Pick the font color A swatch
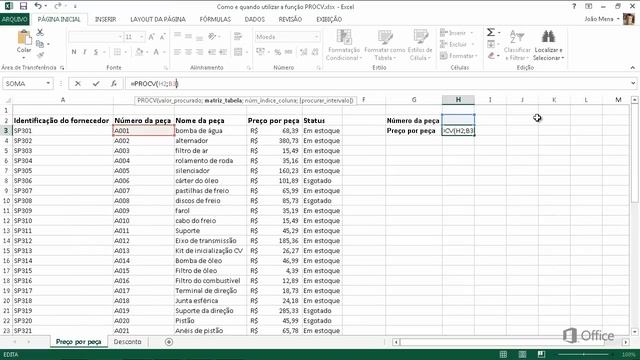The width and height of the screenshot is (640, 360). coord(156,52)
